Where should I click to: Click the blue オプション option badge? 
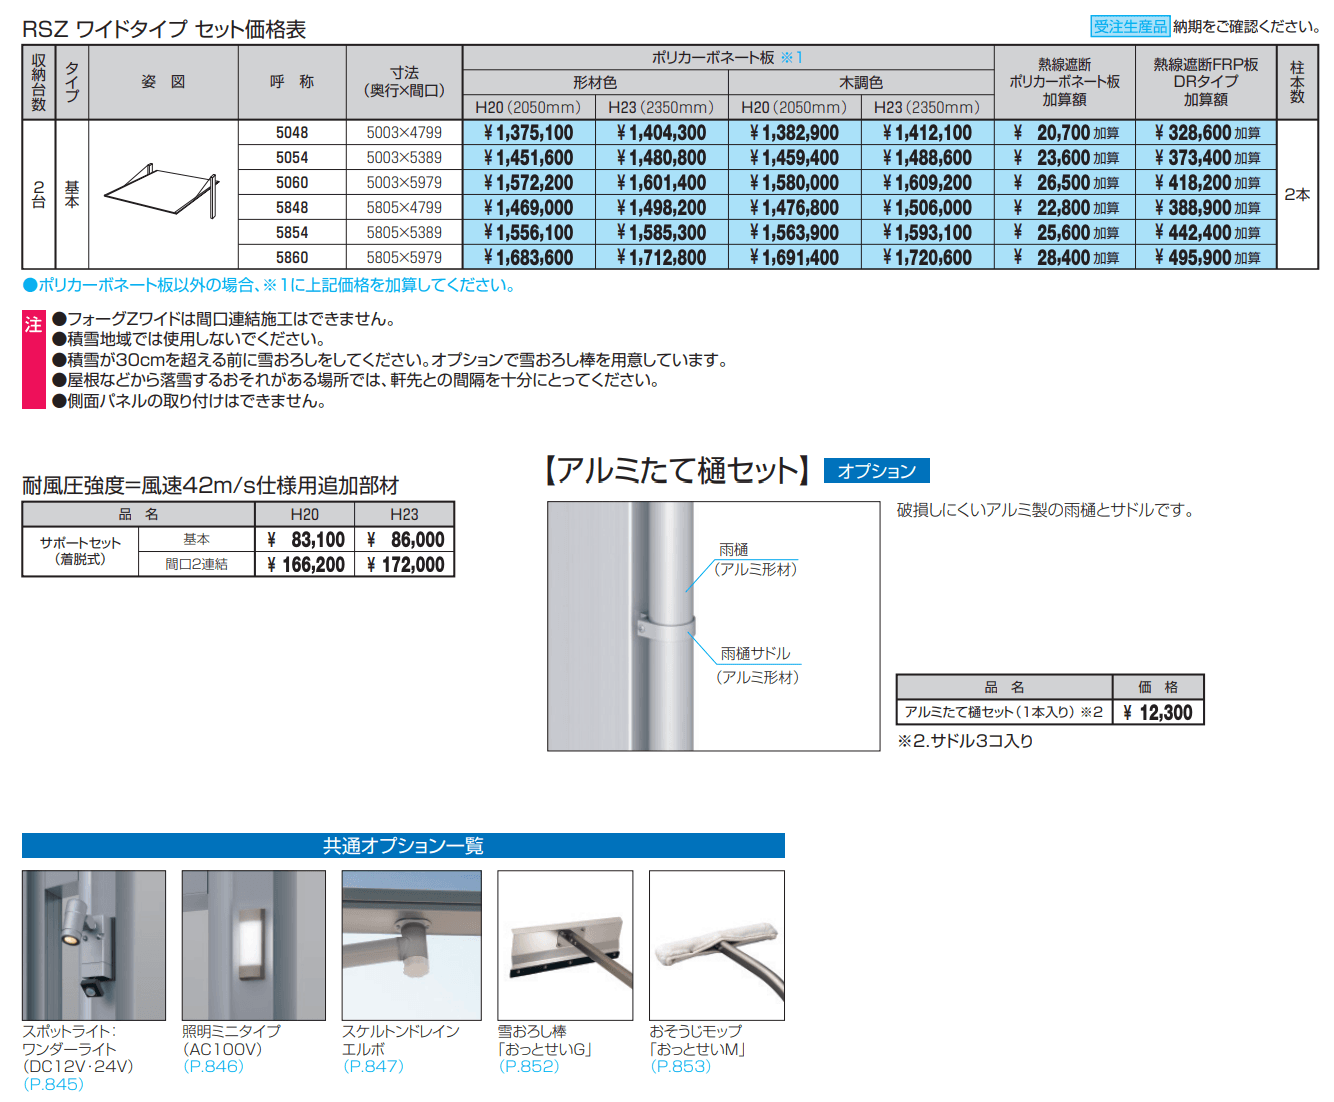pos(876,470)
